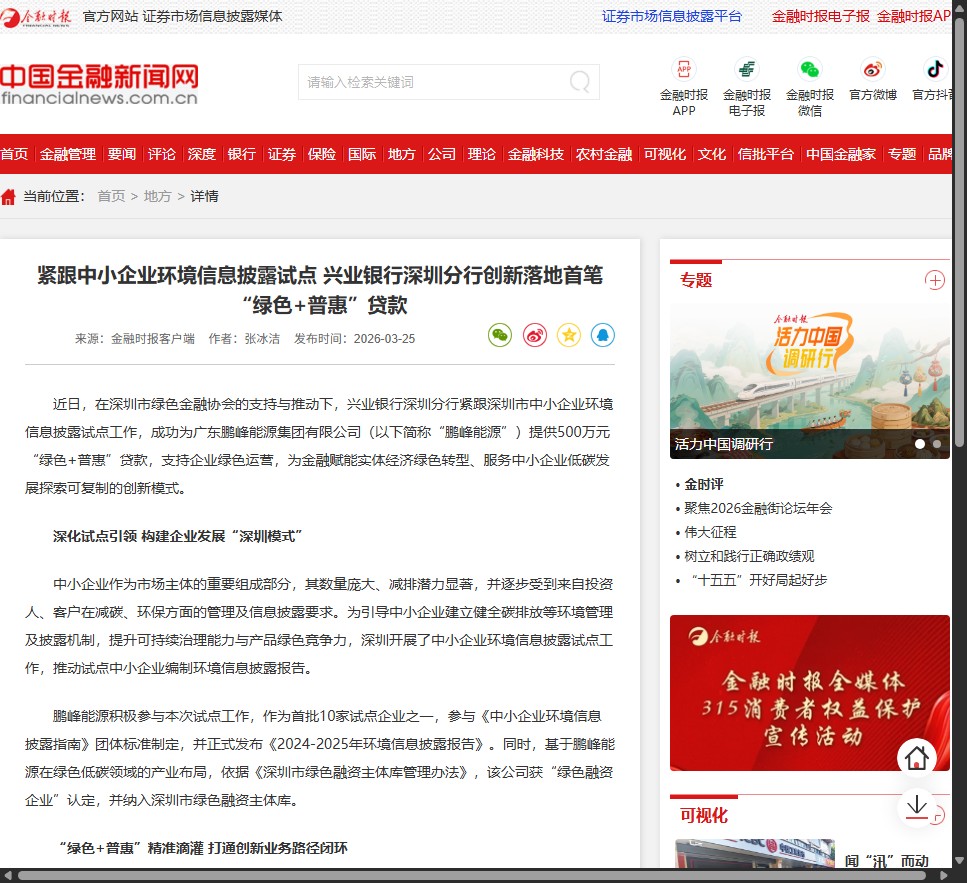Click the author name 张冰洁
The image size is (967, 883).
262,339
